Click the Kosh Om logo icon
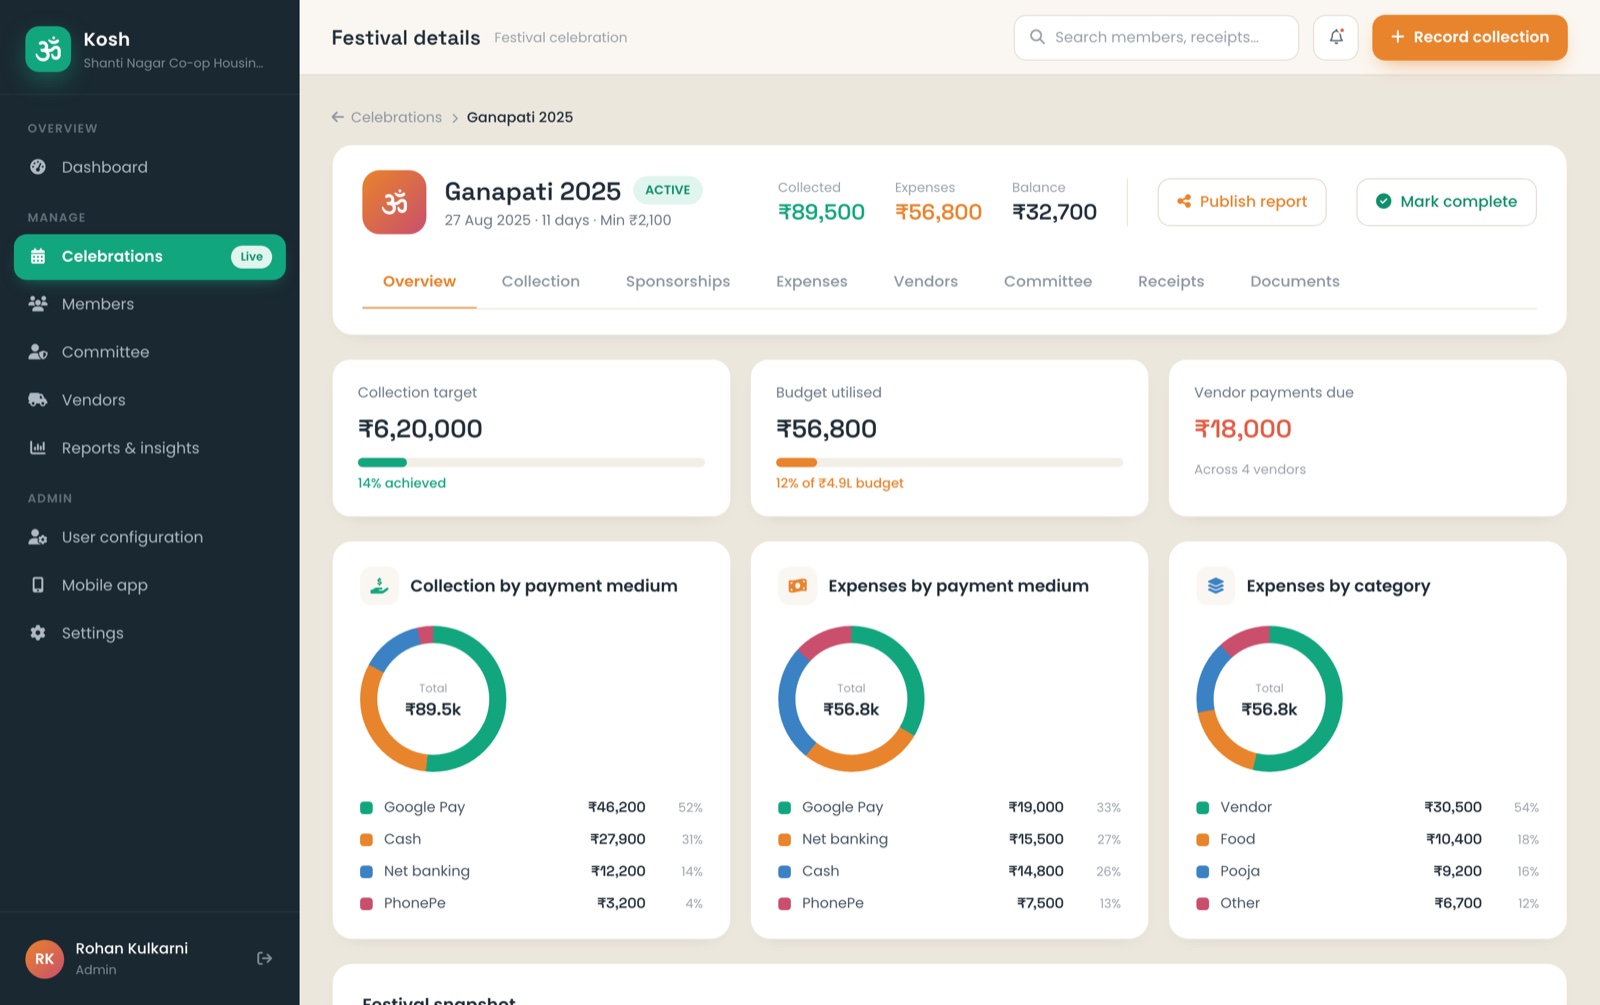Viewport: 1600px width, 1005px height. coord(48,49)
